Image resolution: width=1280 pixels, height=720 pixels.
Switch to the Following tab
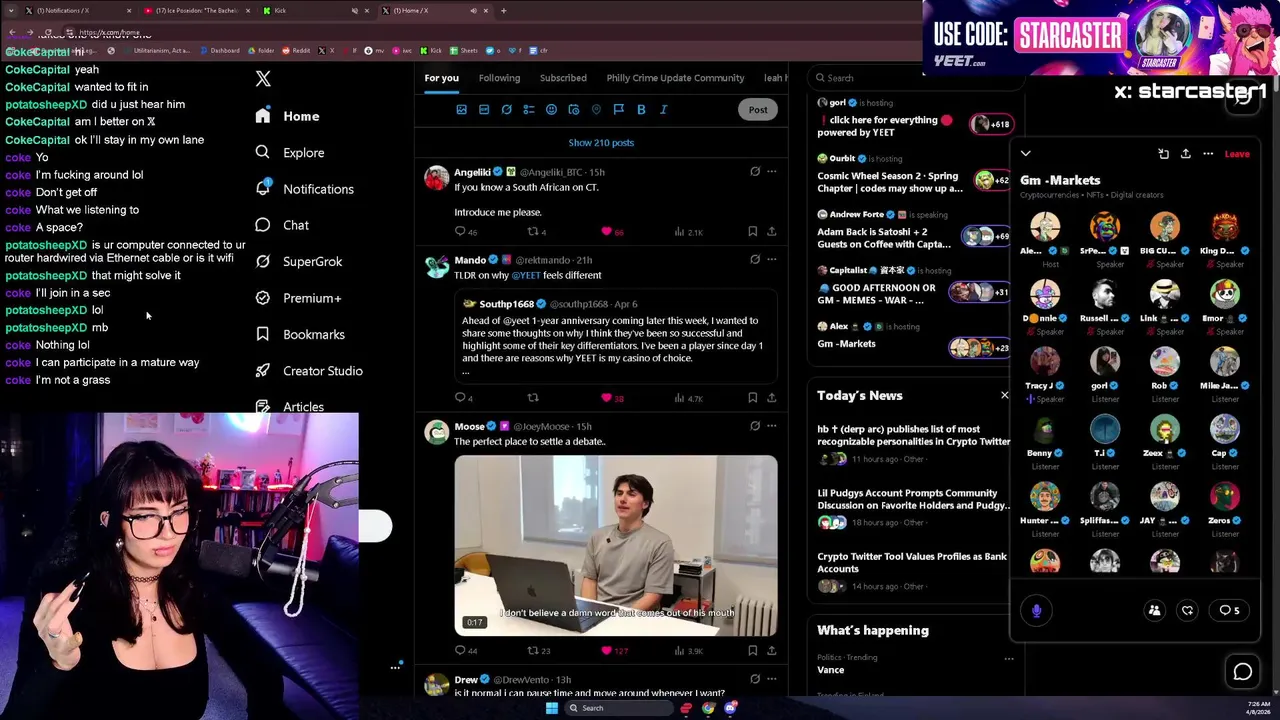click(499, 78)
